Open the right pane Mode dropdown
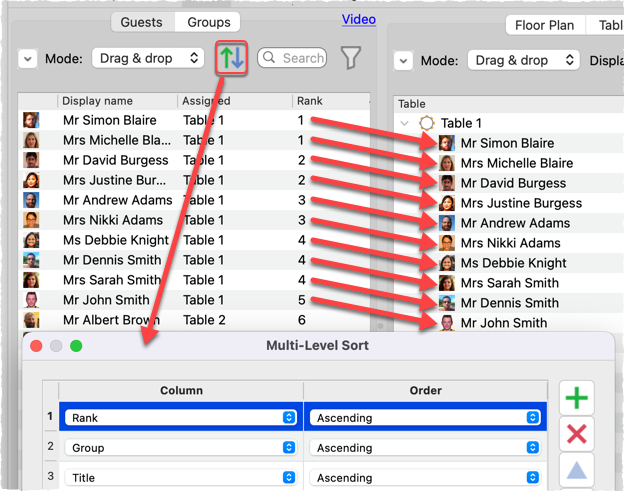This screenshot has height=491, width=624. coord(524,60)
